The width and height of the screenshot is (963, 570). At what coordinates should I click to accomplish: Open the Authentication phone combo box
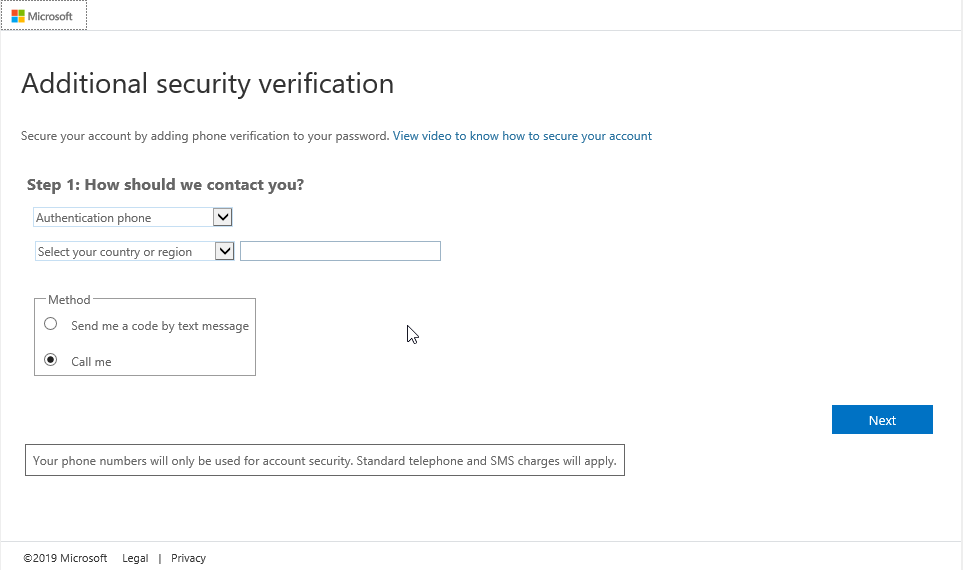[x=122, y=218]
